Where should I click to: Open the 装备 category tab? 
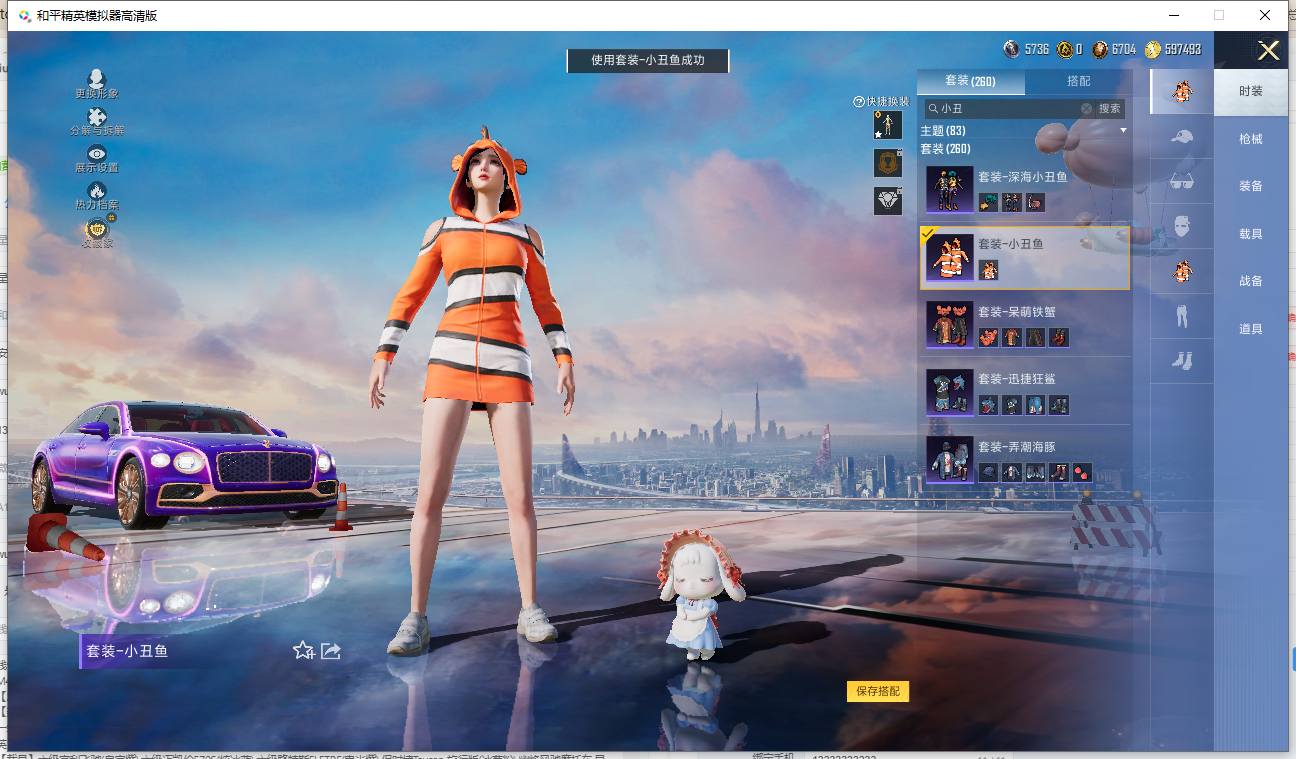click(x=1251, y=186)
